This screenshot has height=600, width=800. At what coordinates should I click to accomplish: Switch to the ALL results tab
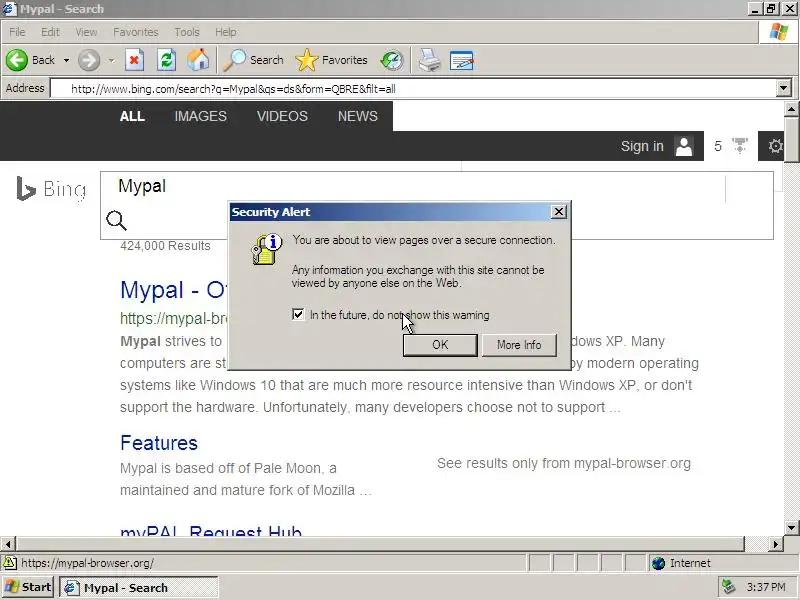coord(132,116)
